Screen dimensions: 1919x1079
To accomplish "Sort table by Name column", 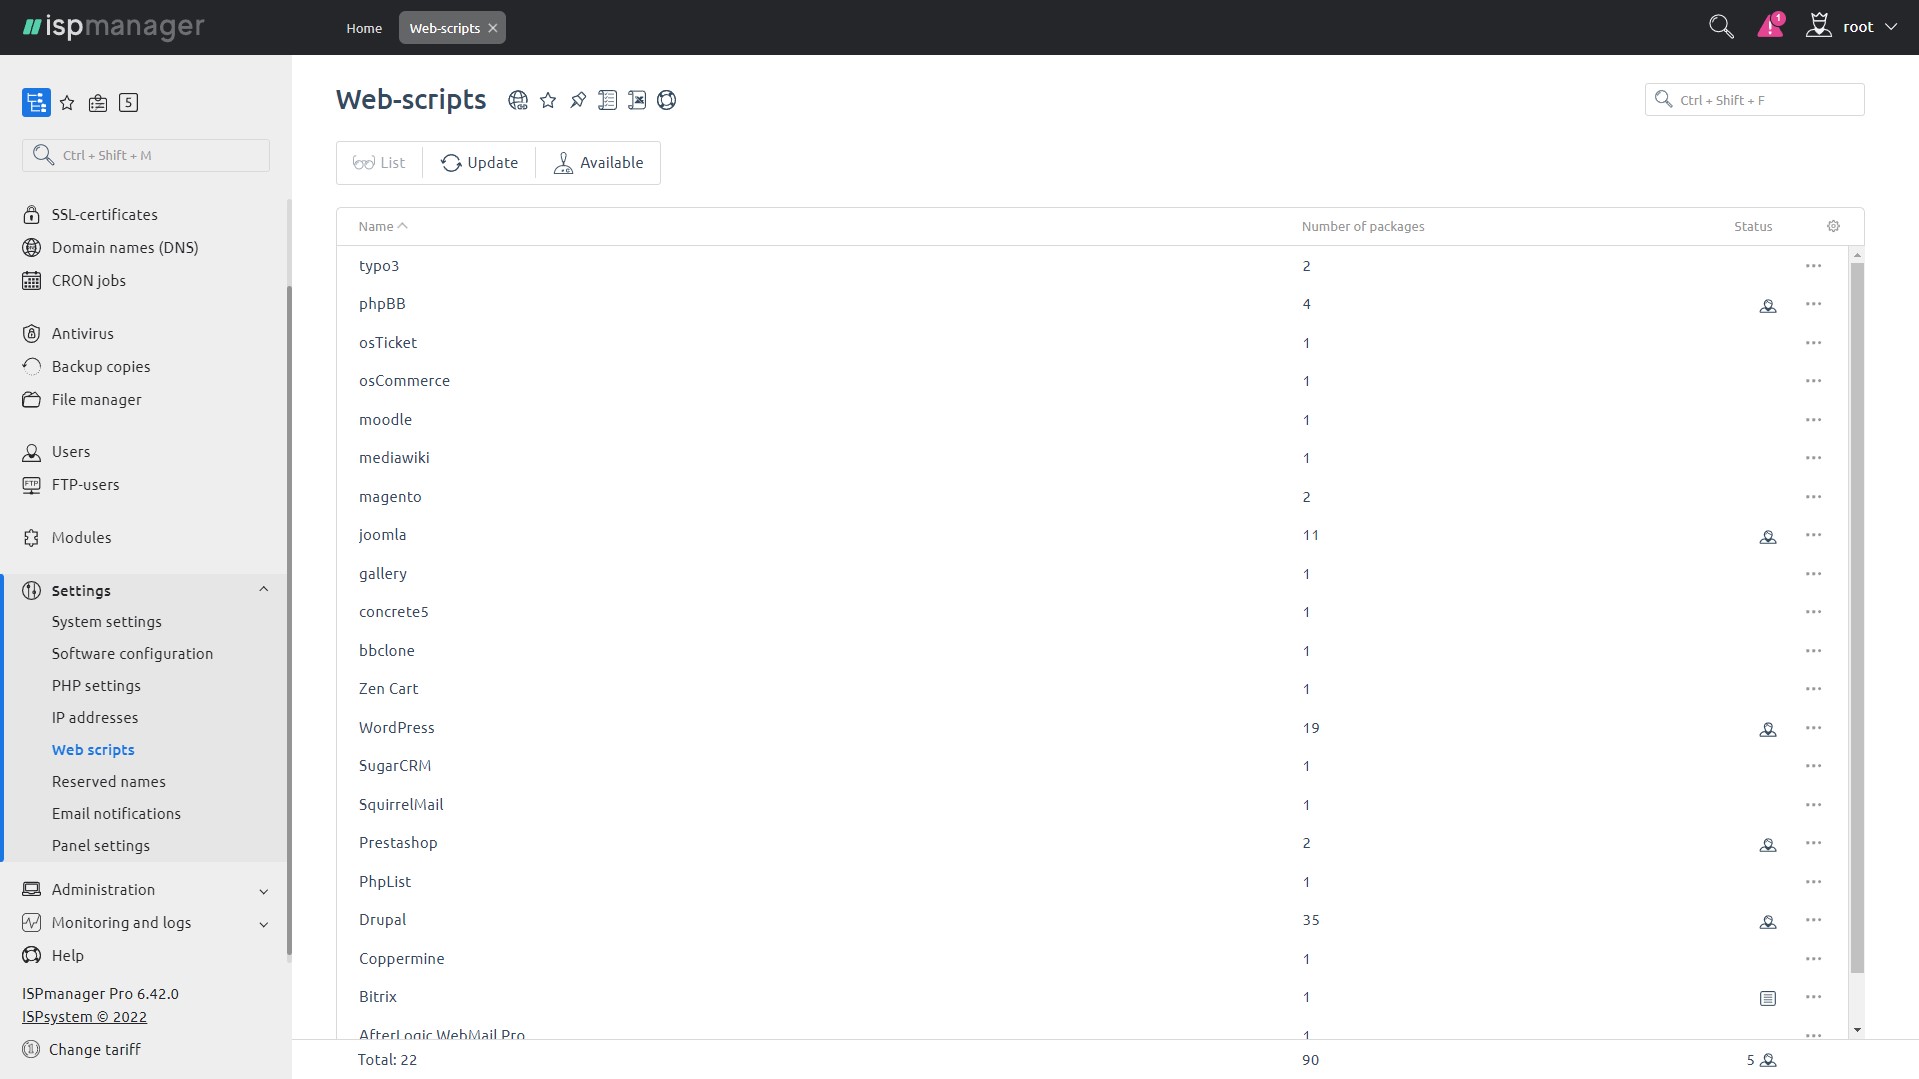I will (383, 227).
